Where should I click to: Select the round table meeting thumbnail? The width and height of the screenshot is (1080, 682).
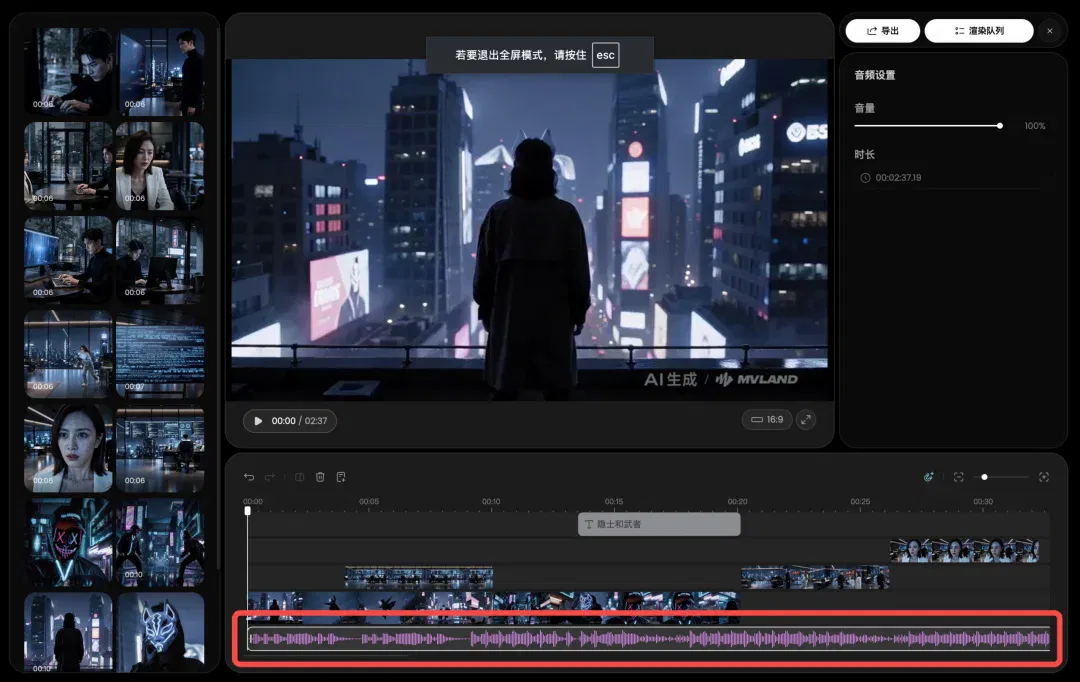pos(68,165)
